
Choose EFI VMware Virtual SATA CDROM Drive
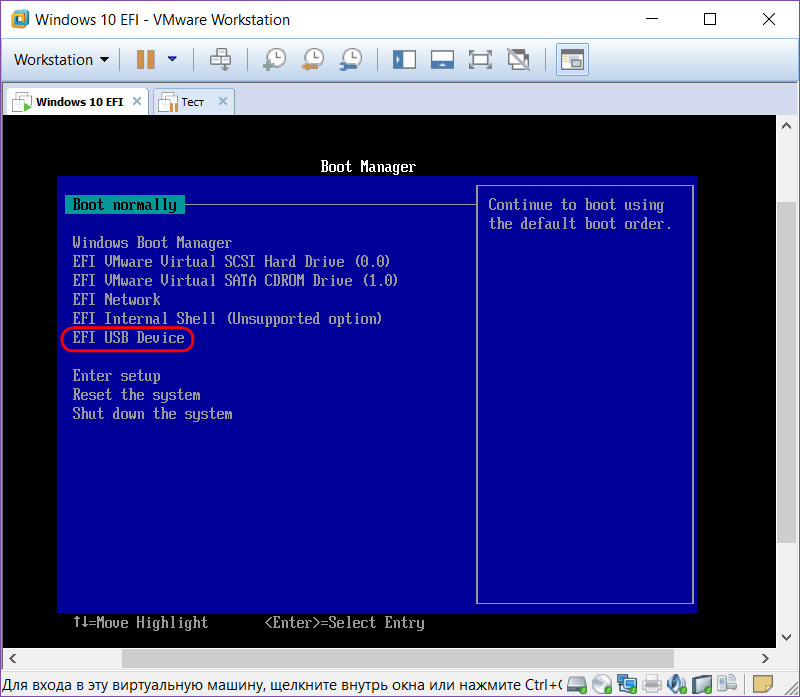click(x=235, y=280)
